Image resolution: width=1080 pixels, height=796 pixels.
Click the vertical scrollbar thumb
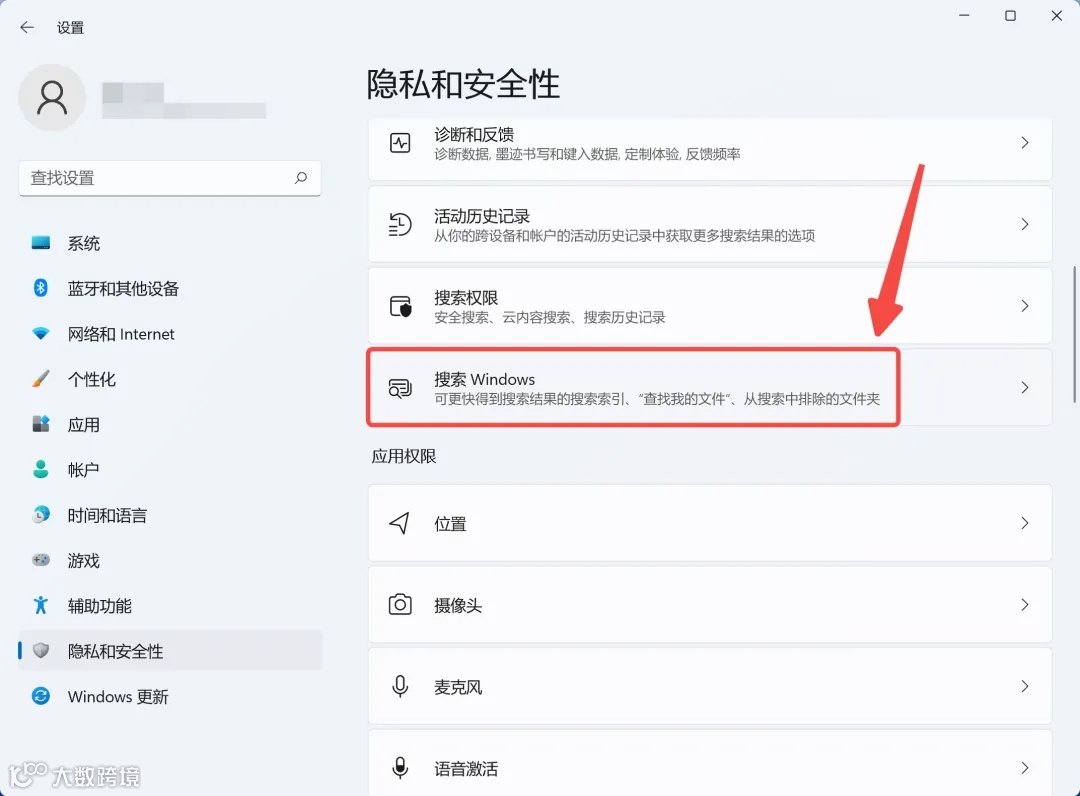click(1074, 334)
